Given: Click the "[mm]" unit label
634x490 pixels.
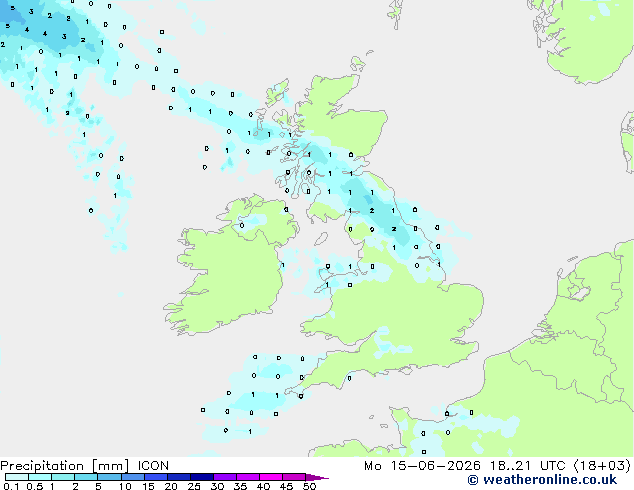Looking at the screenshot, I should point(110,466).
